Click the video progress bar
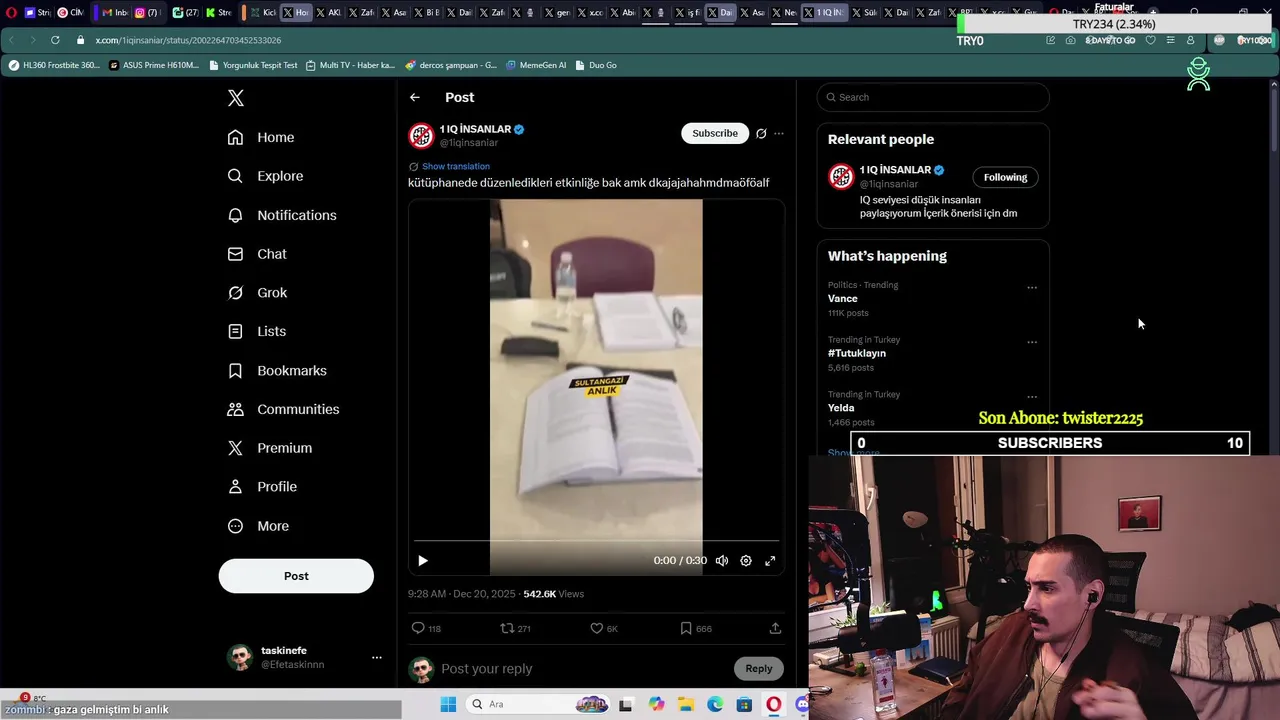Image resolution: width=1280 pixels, height=720 pixels. (x=596, y=541)
